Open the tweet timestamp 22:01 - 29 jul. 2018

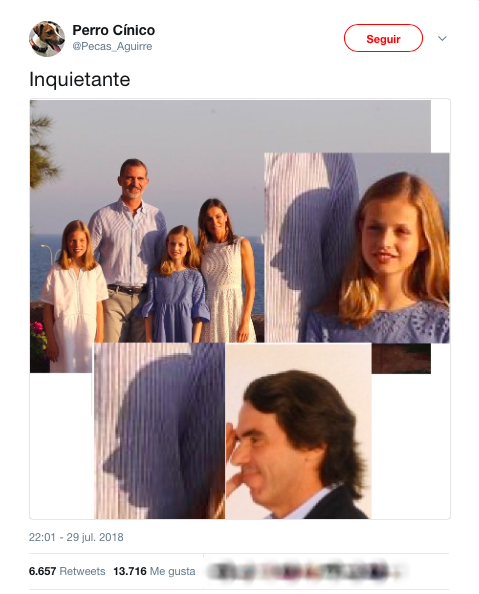click(76, 537)
